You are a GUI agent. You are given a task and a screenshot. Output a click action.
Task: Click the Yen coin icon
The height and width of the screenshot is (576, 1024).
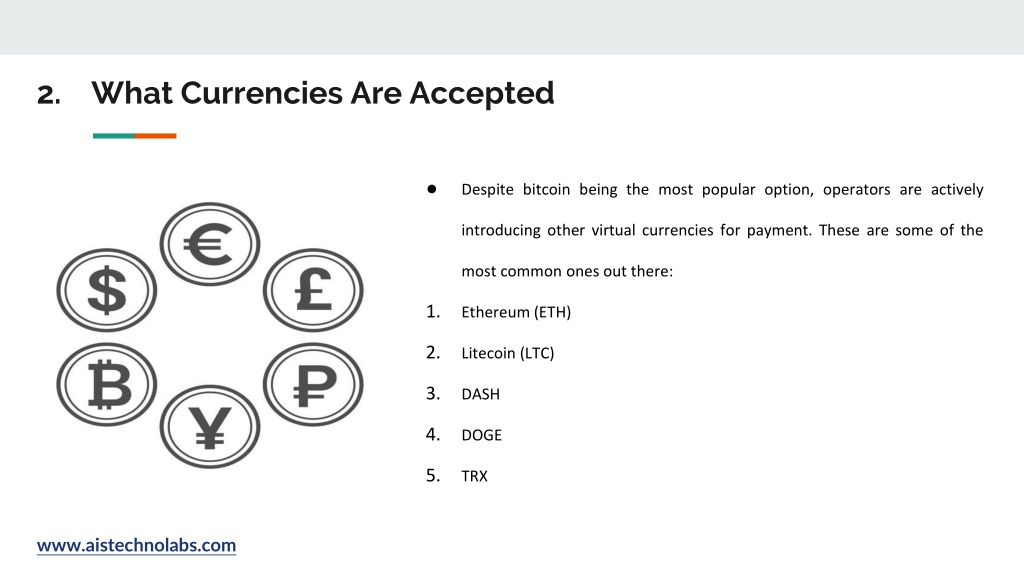tap(210, 426)
